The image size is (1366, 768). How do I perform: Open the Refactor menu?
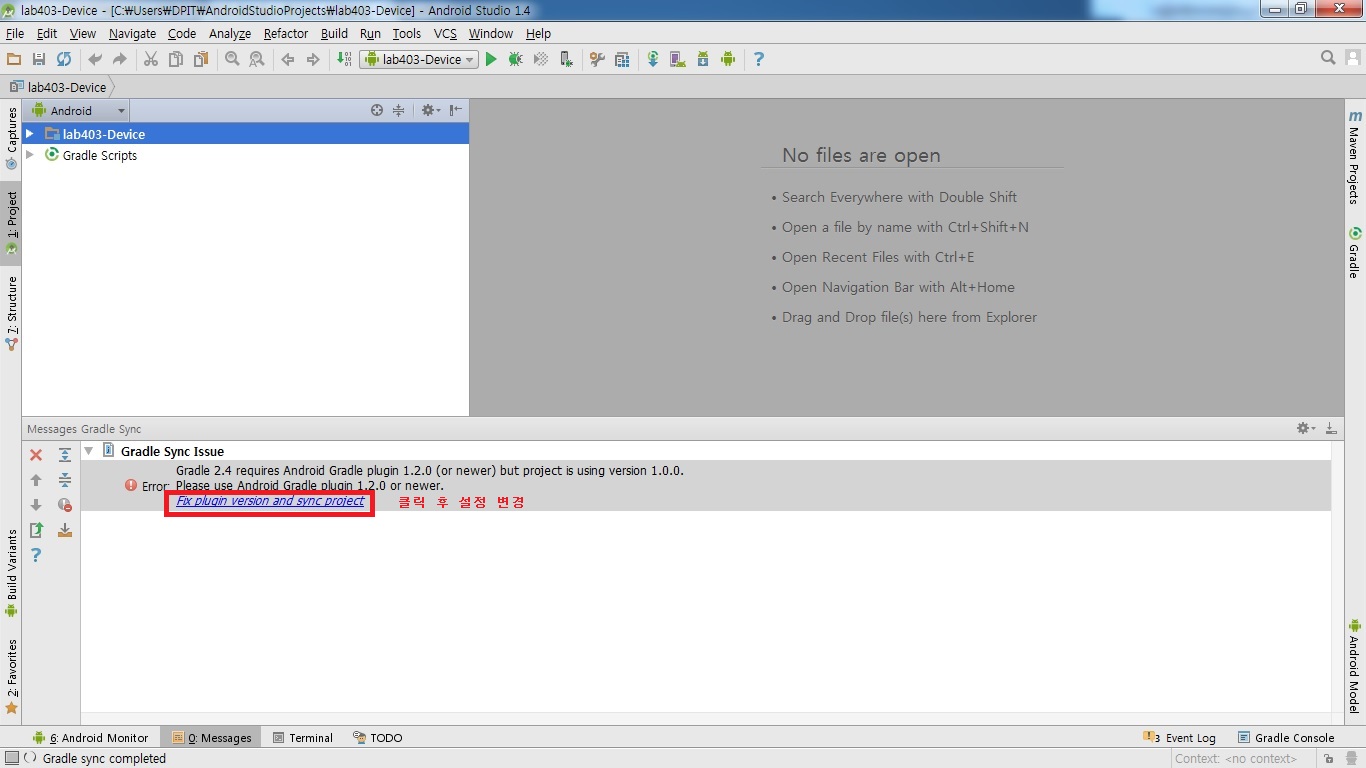(x=286, y=33)
